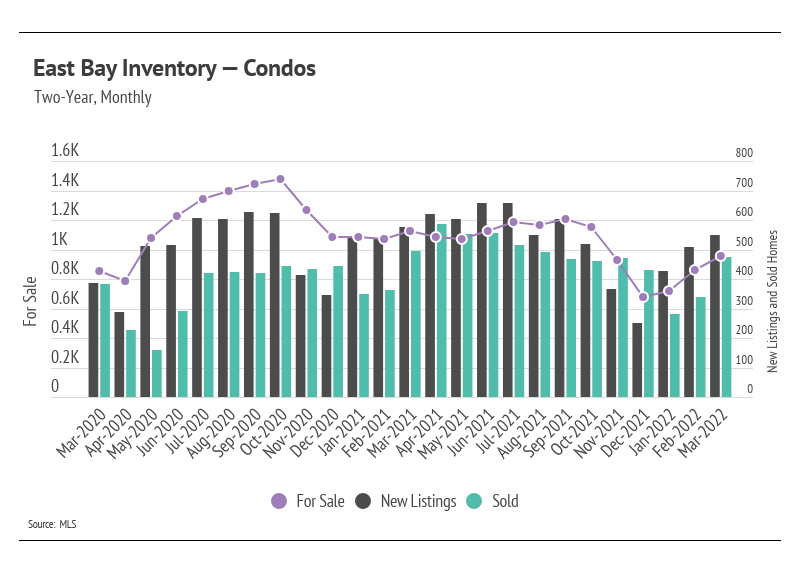Select the Oct-2020 For Sale peak point
Screen dimensions: 799x575
(280, 179)
